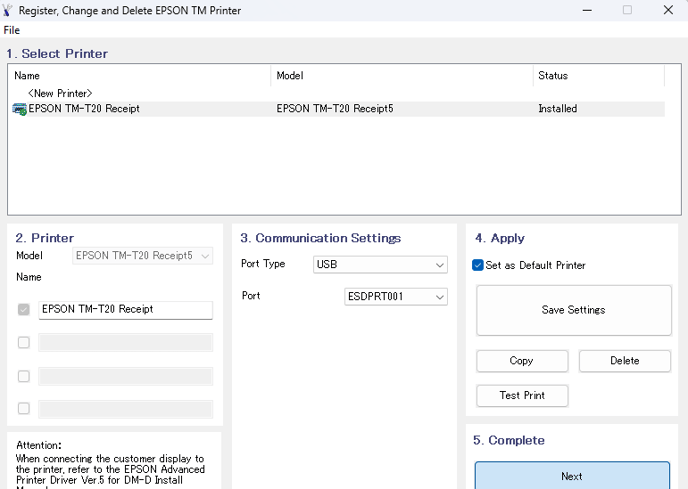The height and width of the screenshot is (489, 688).
Task: Select the EPSON TM-T20 Receipt printer row
Action: pos(338,109)
